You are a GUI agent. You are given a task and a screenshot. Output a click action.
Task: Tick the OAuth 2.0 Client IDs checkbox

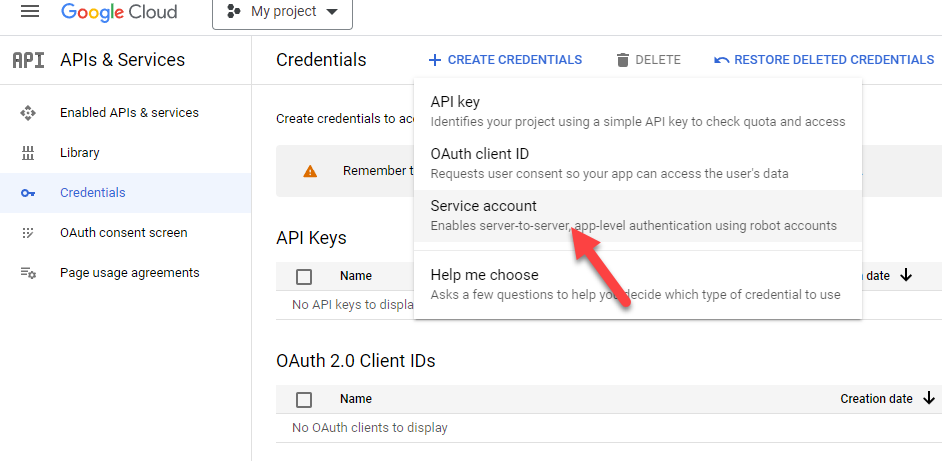pos(304,399)
